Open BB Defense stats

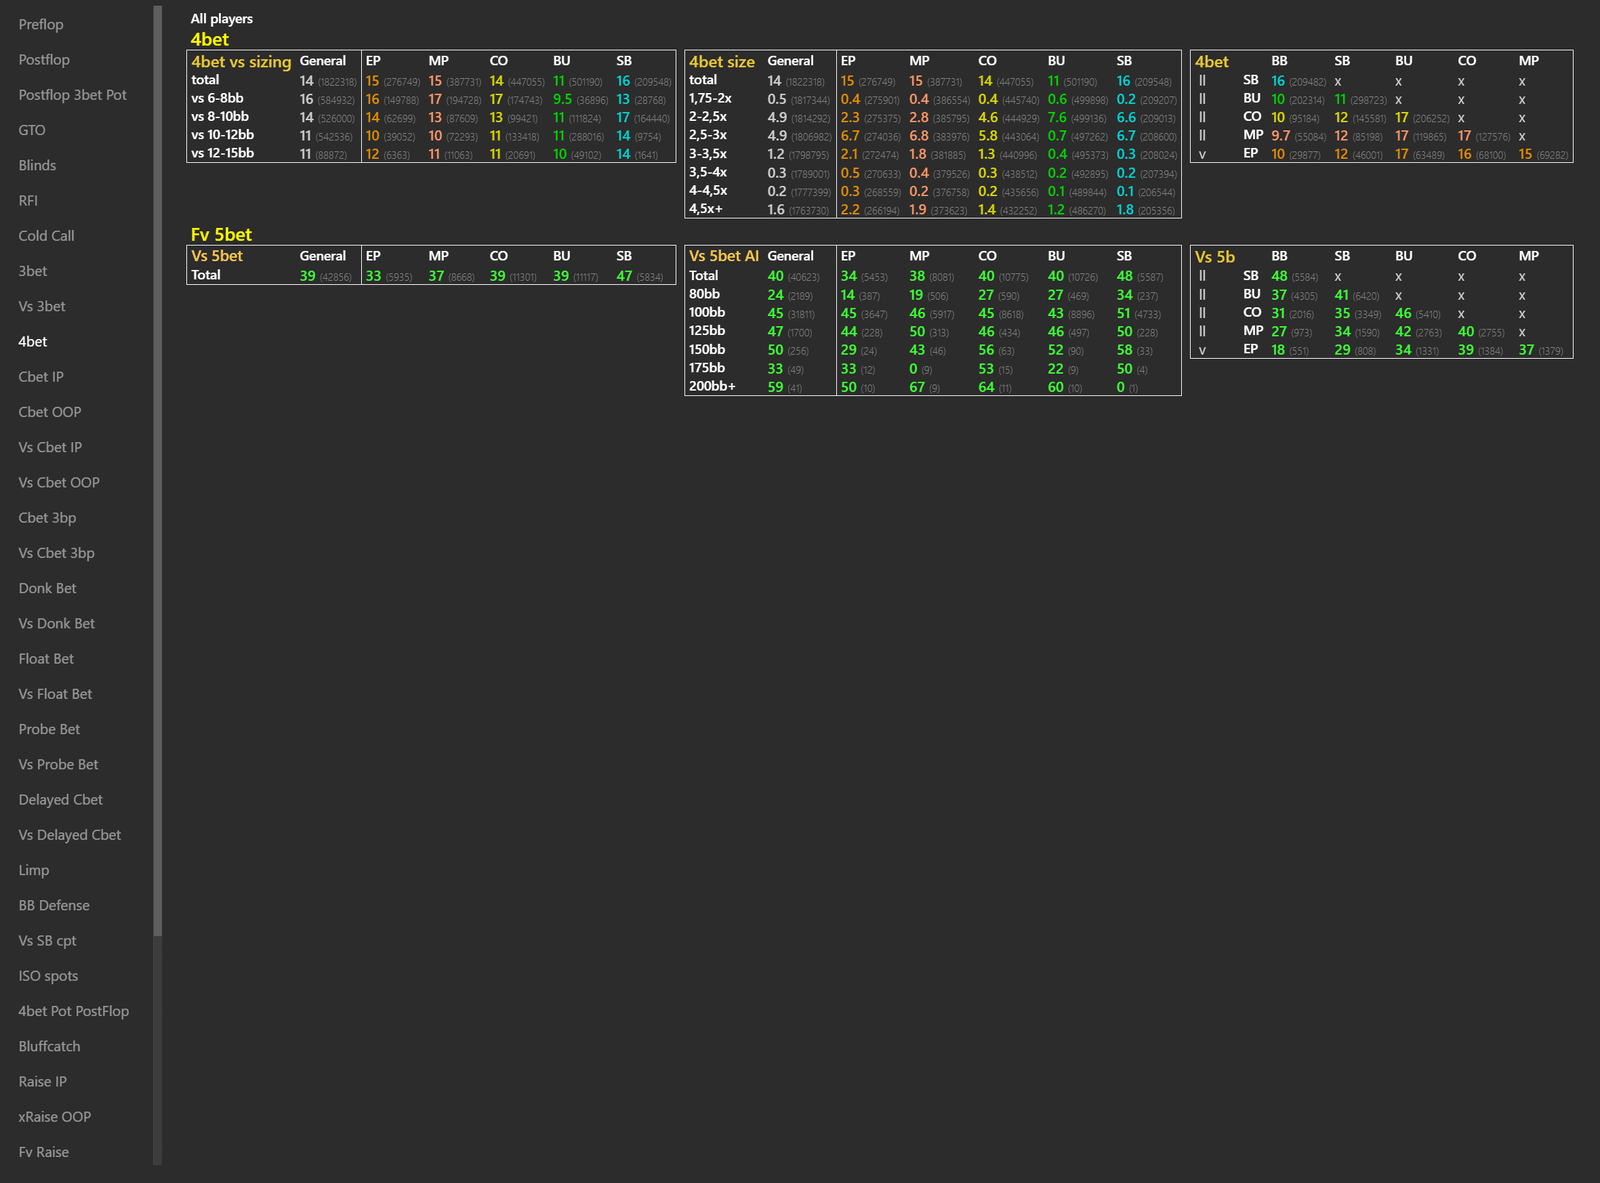click(54, 905)
